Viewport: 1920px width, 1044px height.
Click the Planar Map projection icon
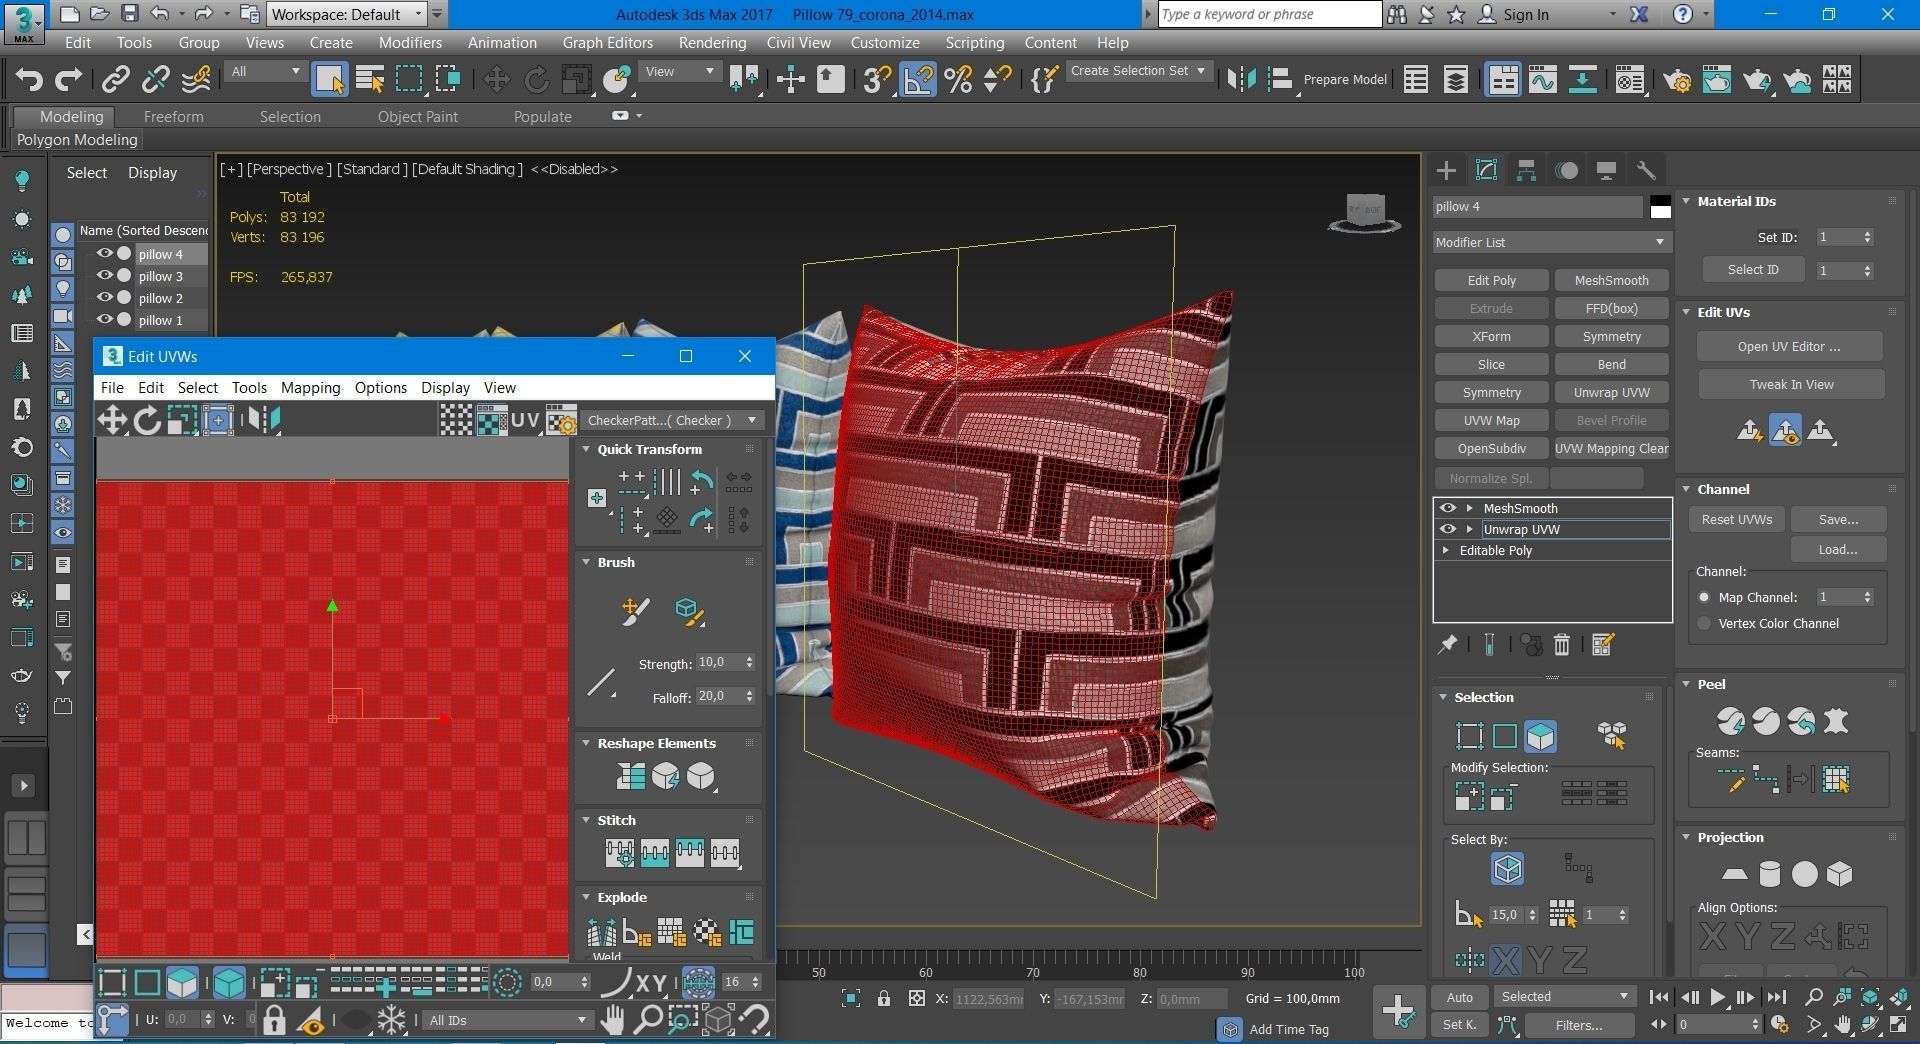(x=1735, y=874)
